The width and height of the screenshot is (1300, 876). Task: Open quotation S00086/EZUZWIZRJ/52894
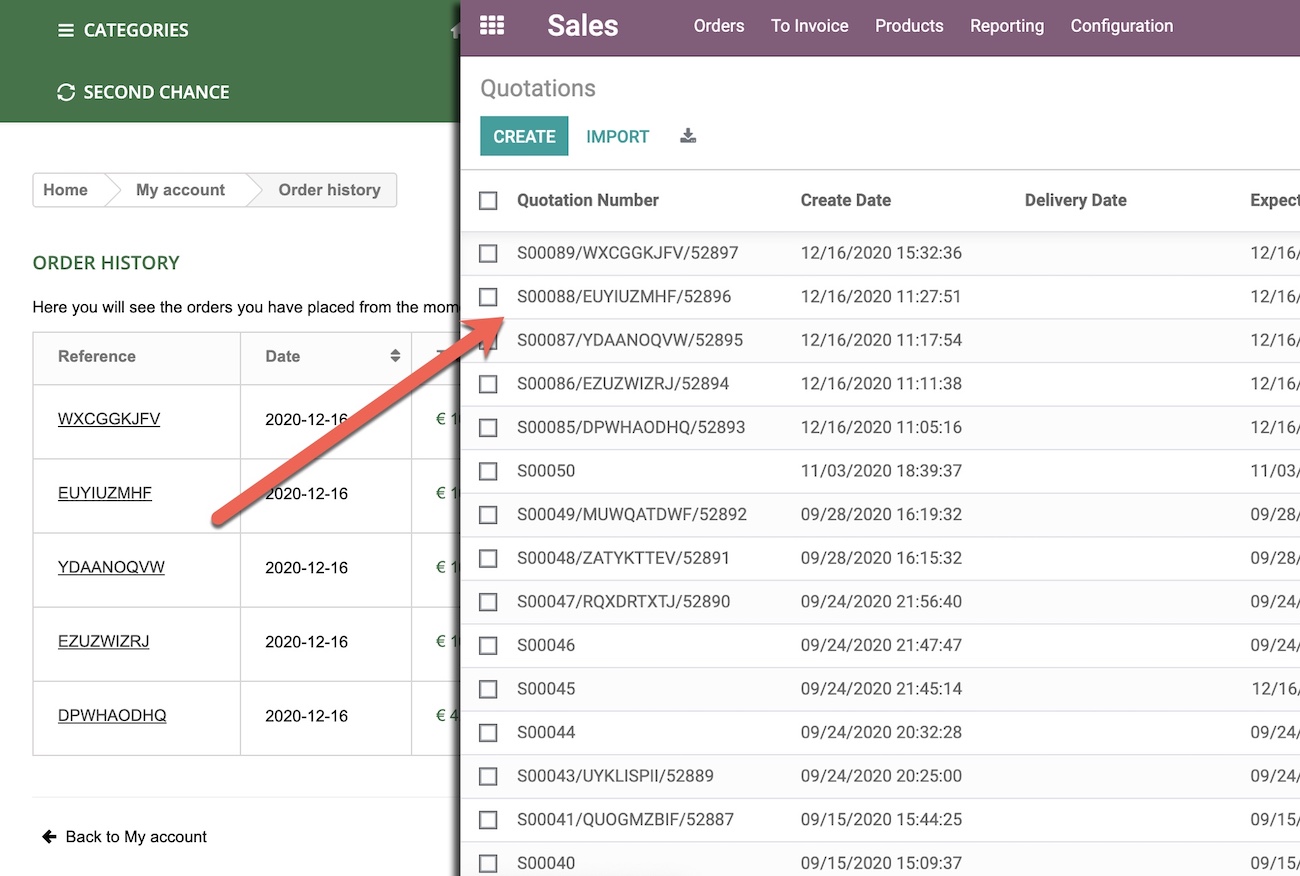[x=623, y=383]
